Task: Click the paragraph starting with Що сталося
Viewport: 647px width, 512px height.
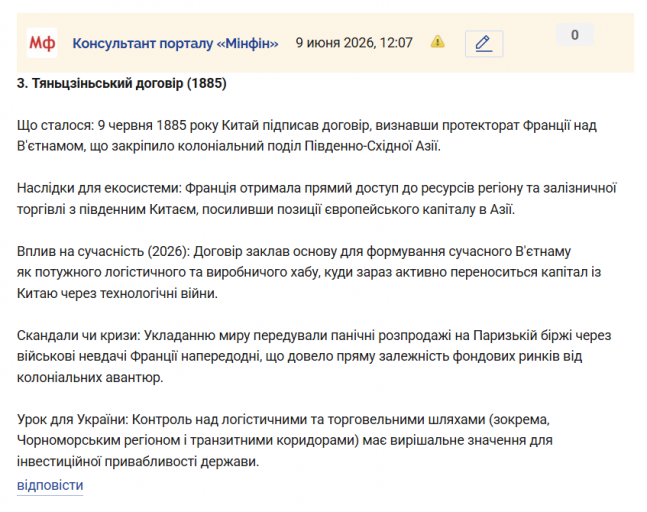Action: coord(307,136)
